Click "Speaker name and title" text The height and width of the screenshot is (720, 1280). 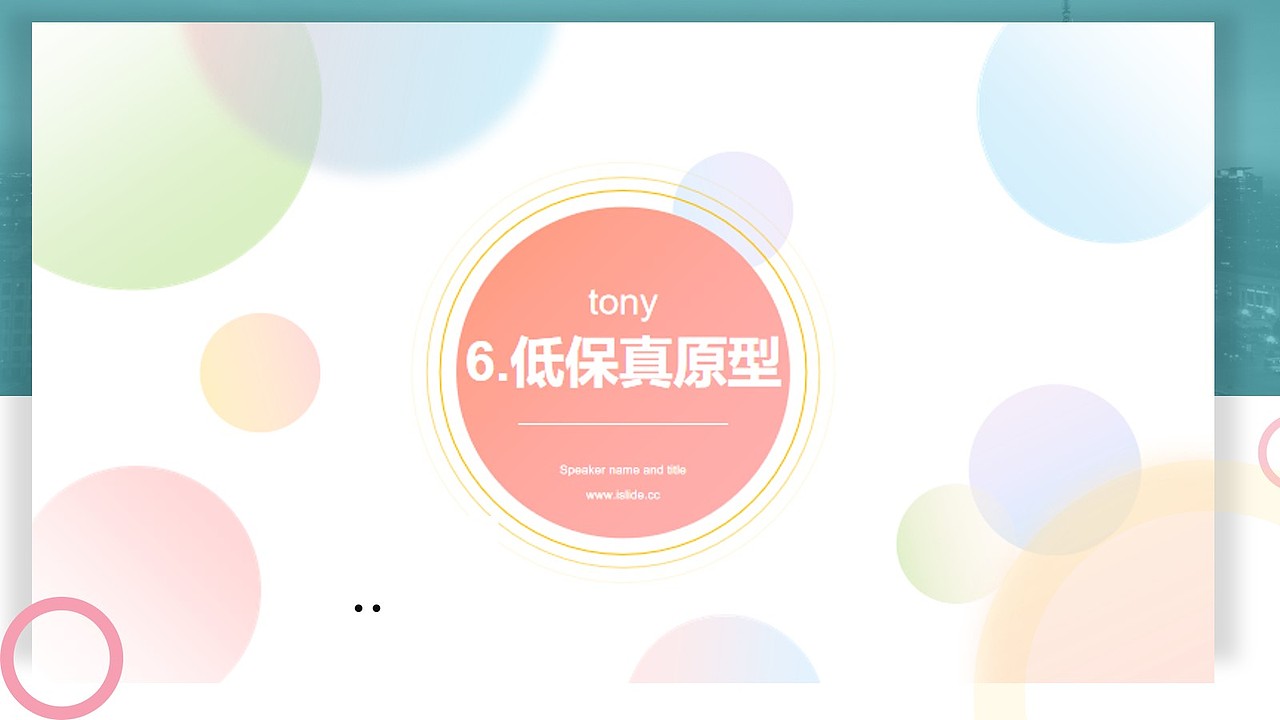[x=622, y=470]
